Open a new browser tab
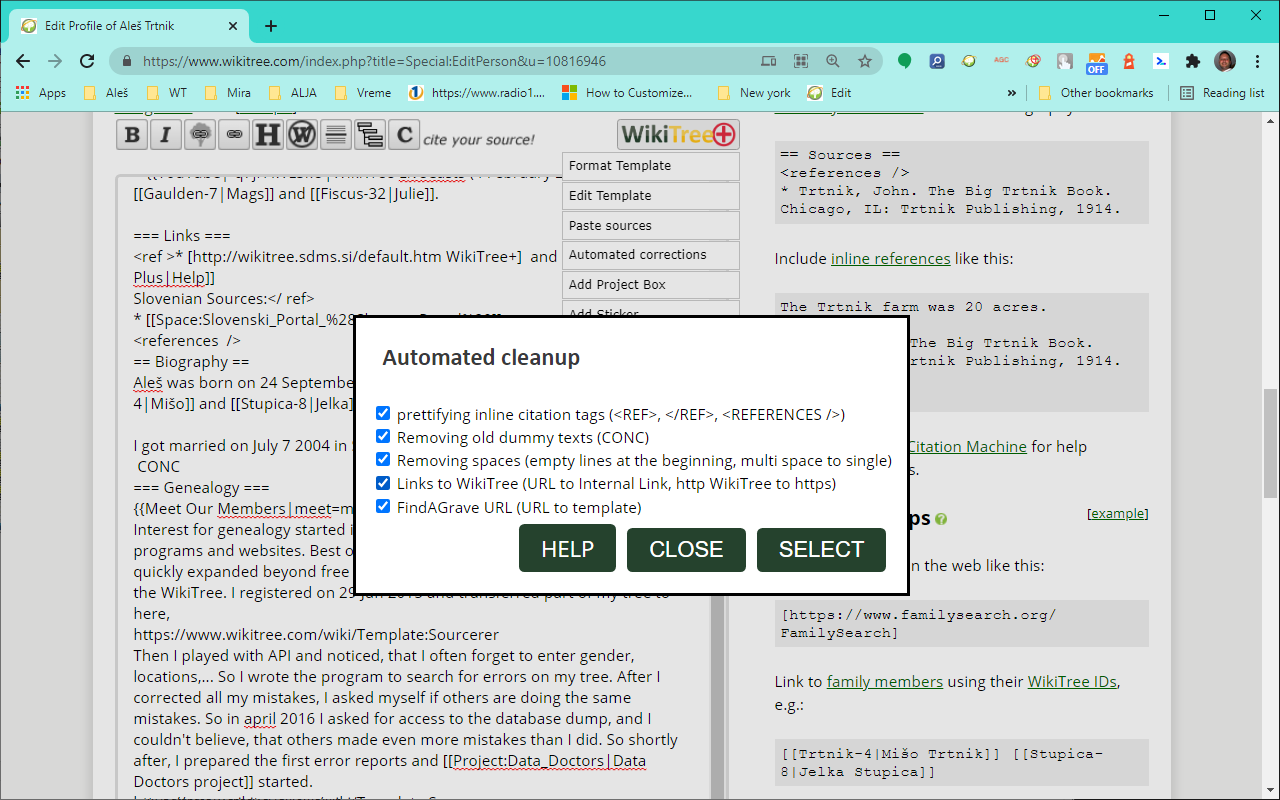Screen dimensions: 1280x800 click(x=271, y=26)
